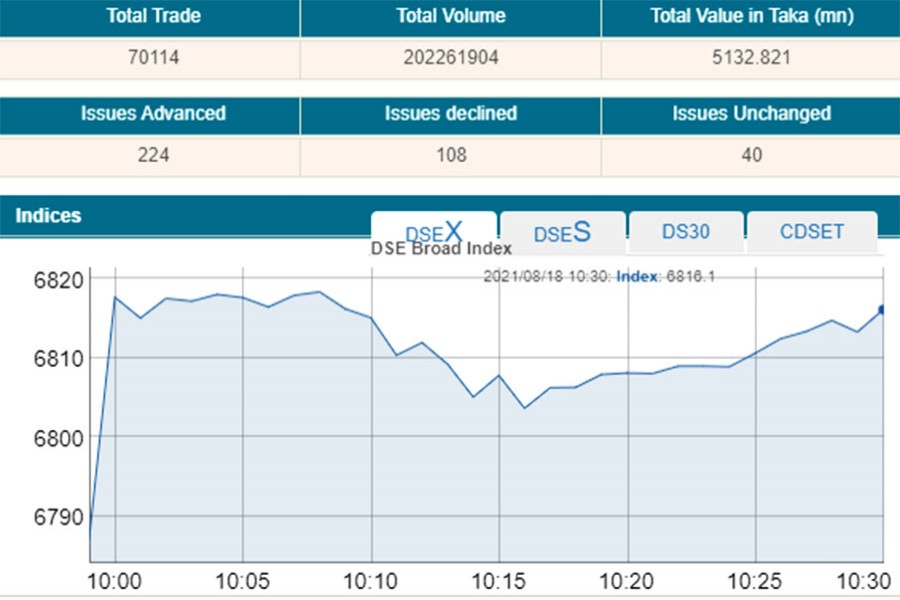Screen dimensions: 900x600
Task: Select the Total Value in Taka header
Action: pyautogui.click(x=750, y=17)
